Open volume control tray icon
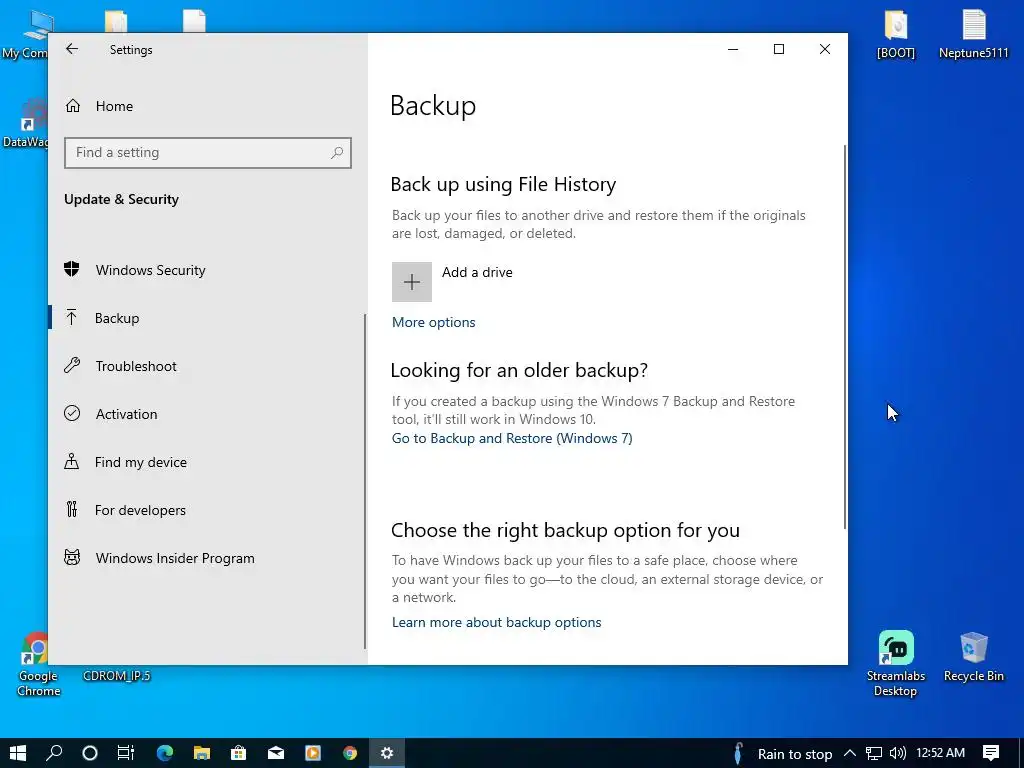Screen dimensions: 1024x768 click(x=898, y=753)
